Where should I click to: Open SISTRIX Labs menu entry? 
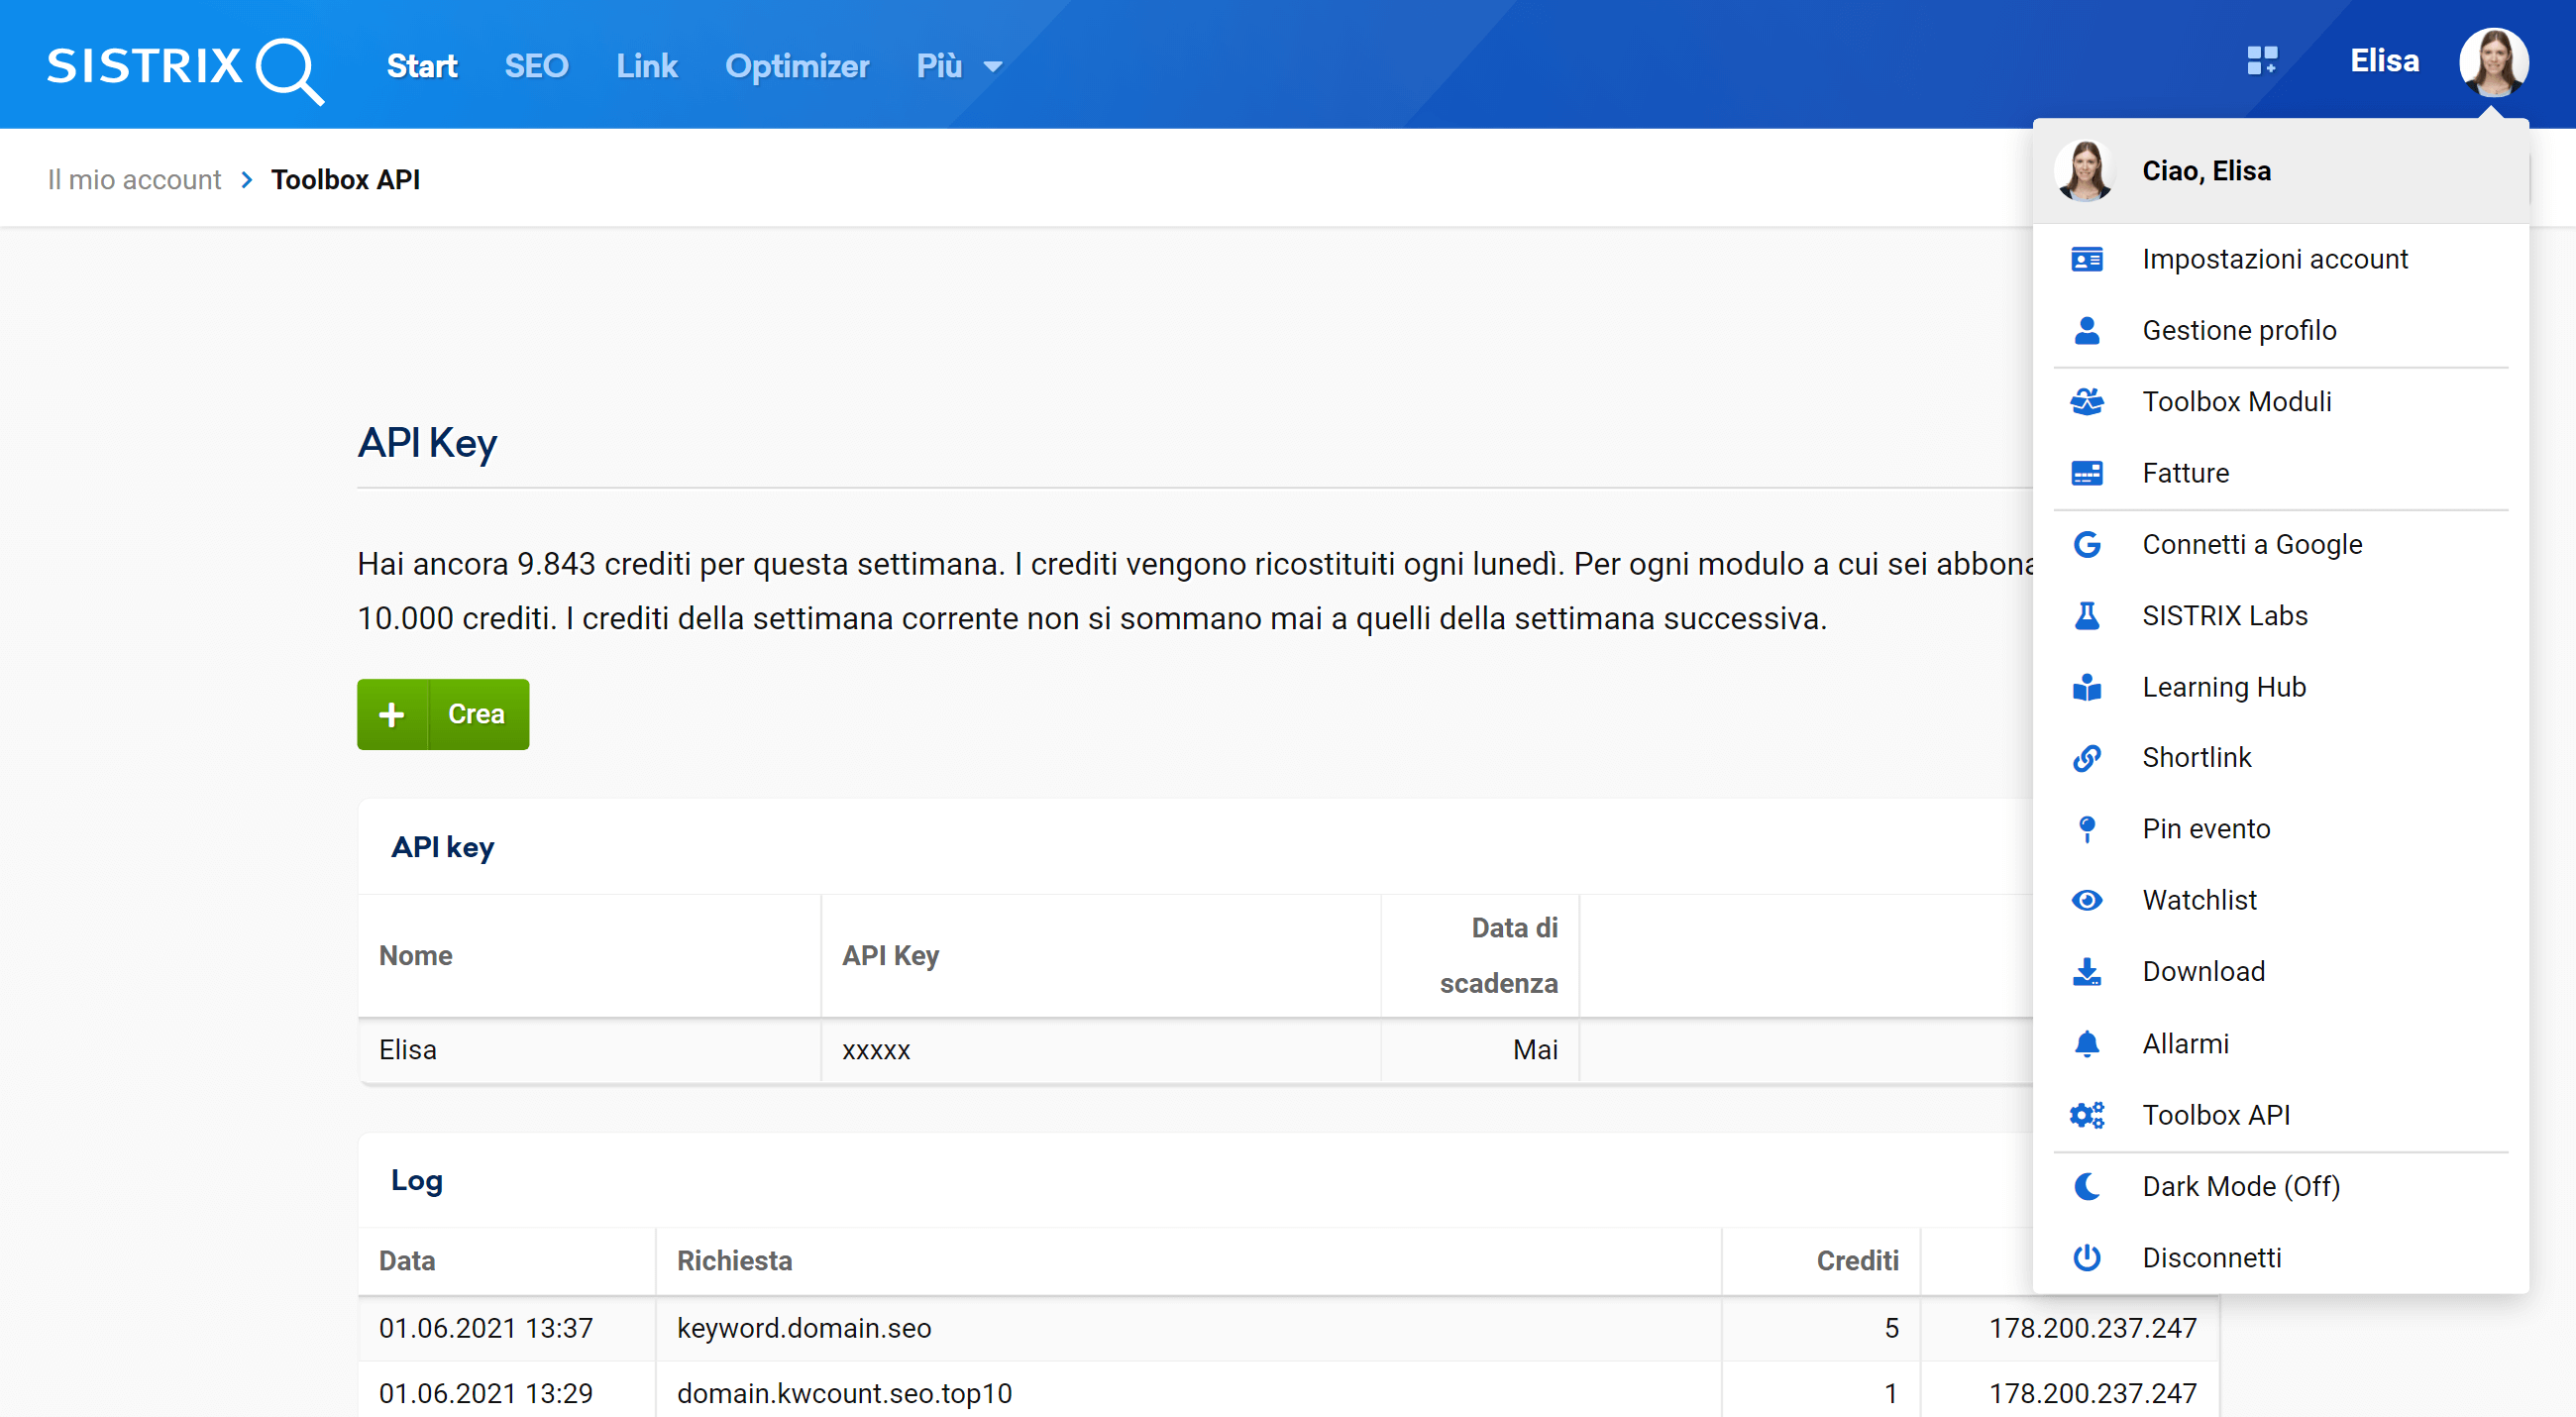[x=2280, y=616]
